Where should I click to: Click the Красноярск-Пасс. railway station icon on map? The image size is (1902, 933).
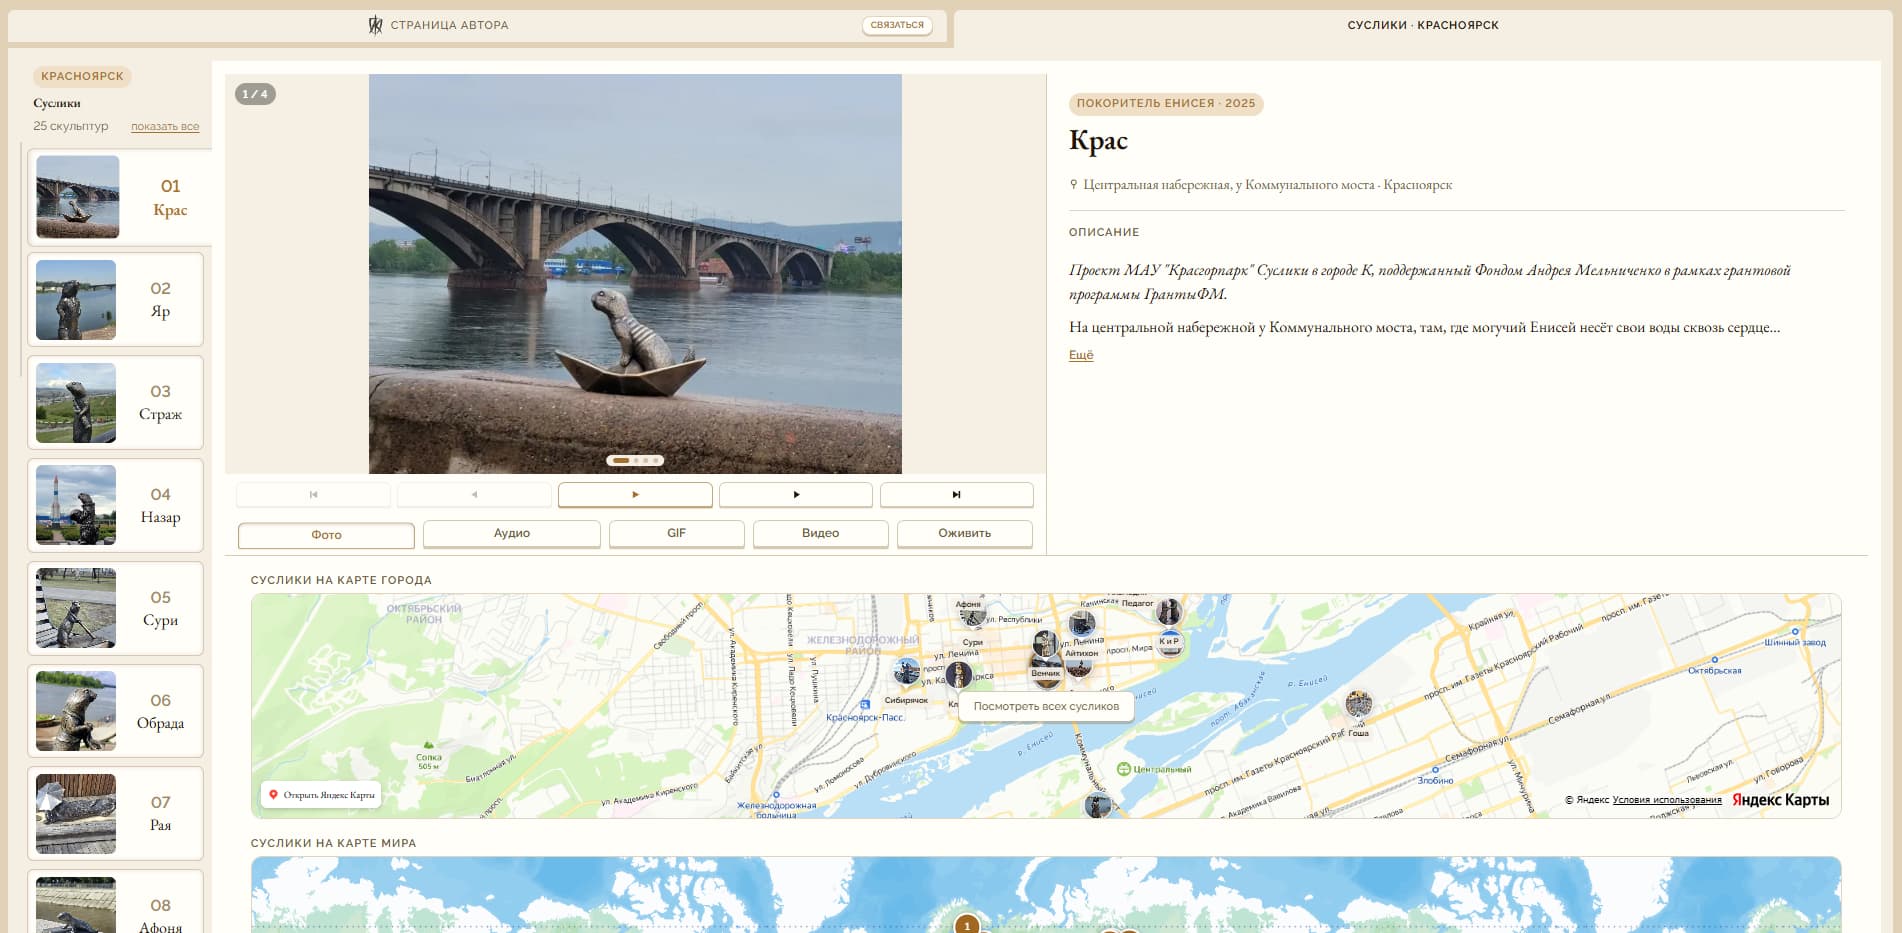[x=865, y=705]
